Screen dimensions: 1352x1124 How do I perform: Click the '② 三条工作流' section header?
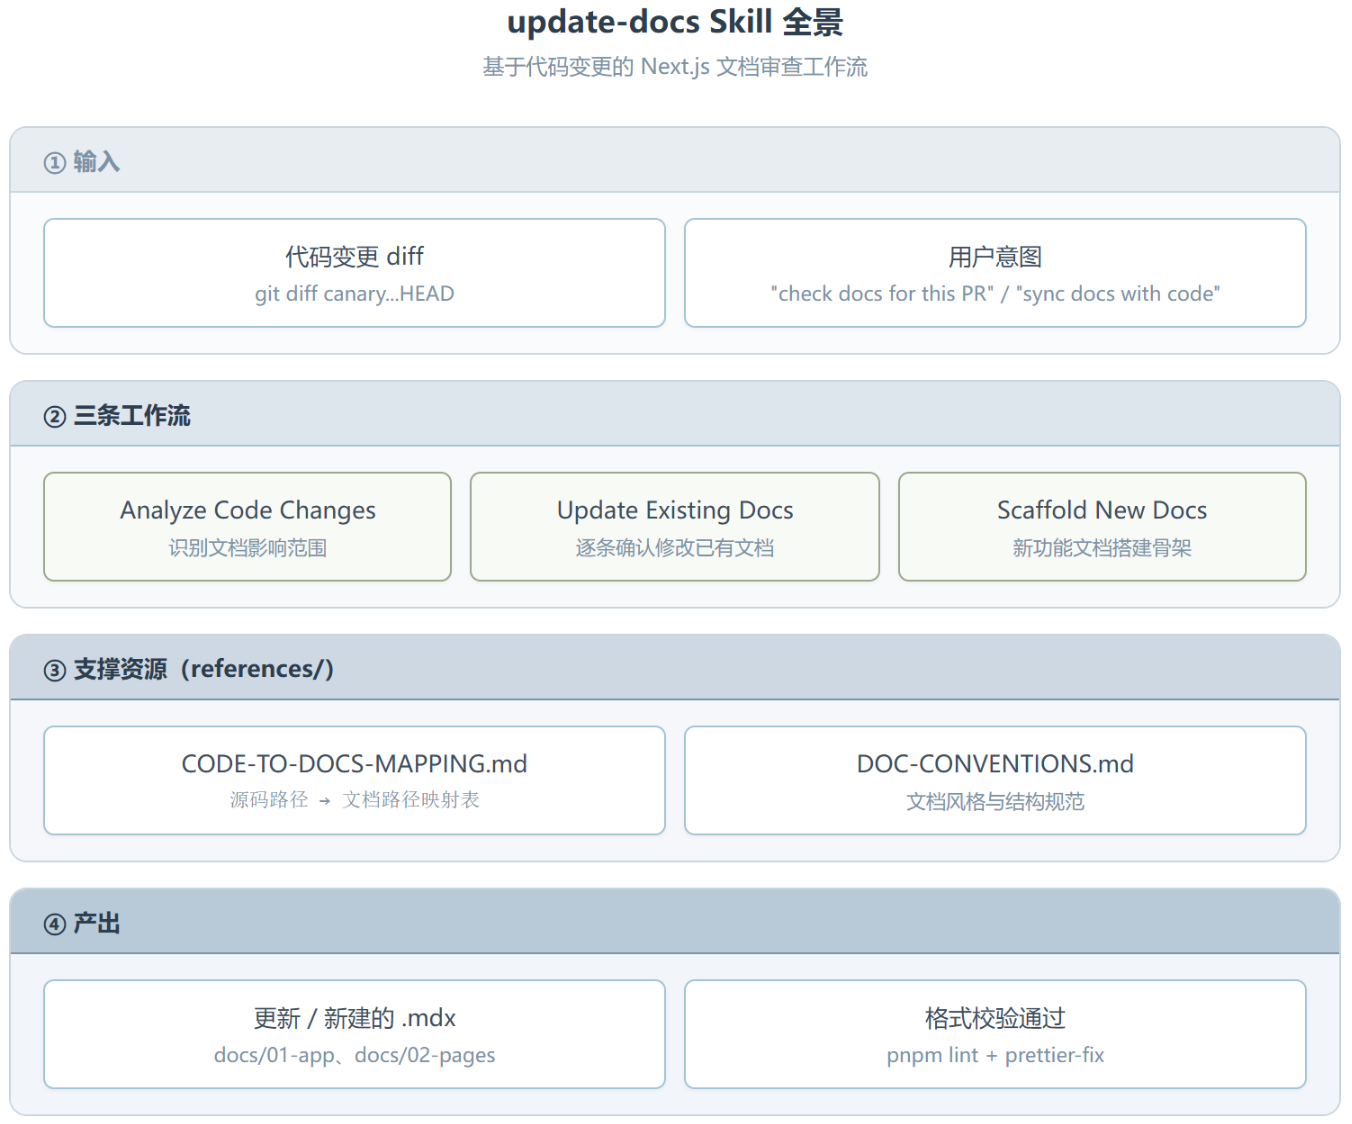pyautogui.click(x=675, y=414)
